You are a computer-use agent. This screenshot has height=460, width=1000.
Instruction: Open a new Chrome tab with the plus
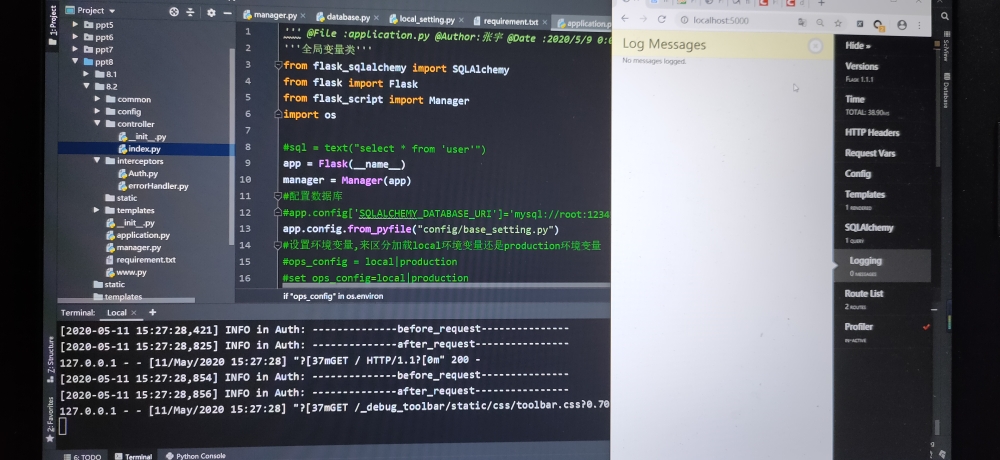(x=821, y=3)
